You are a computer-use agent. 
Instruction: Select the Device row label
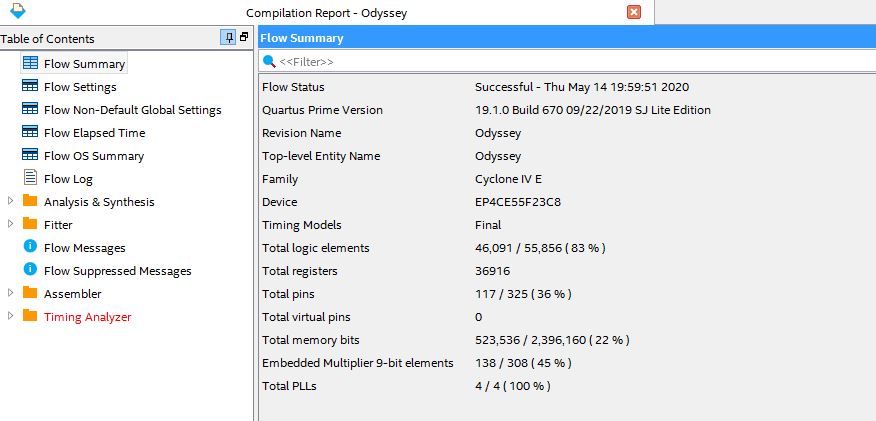click(280, 202)
